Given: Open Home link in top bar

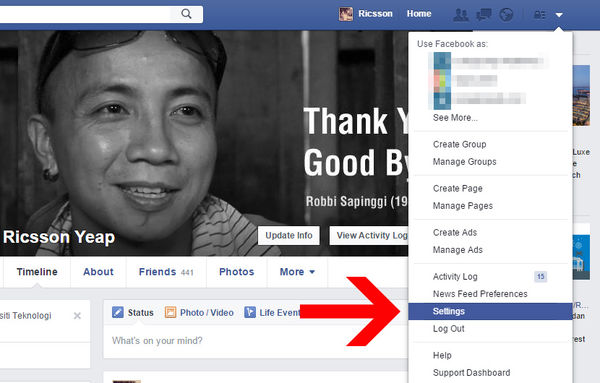Looking at the screenshot, I should tap(419, 14).
